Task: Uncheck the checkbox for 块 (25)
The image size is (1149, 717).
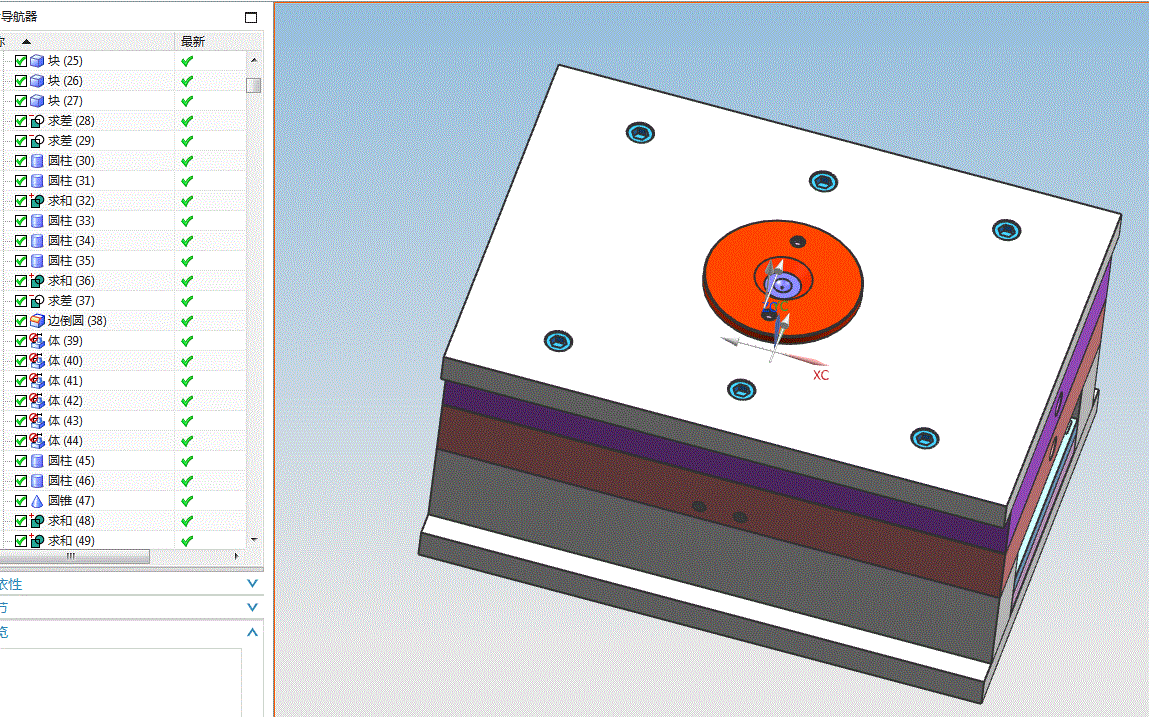Action: coord(21,61)
